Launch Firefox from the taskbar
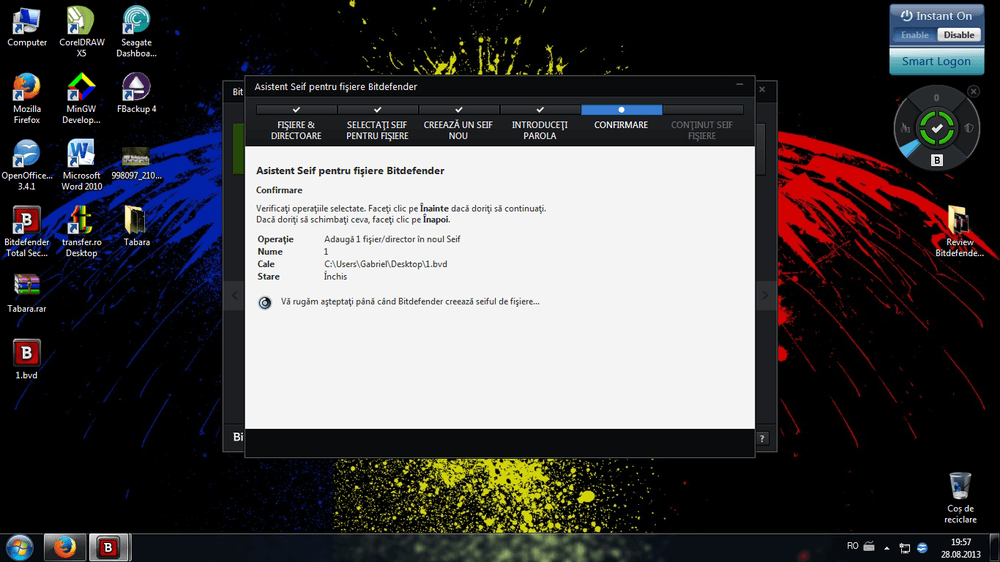 pos(65,547)
